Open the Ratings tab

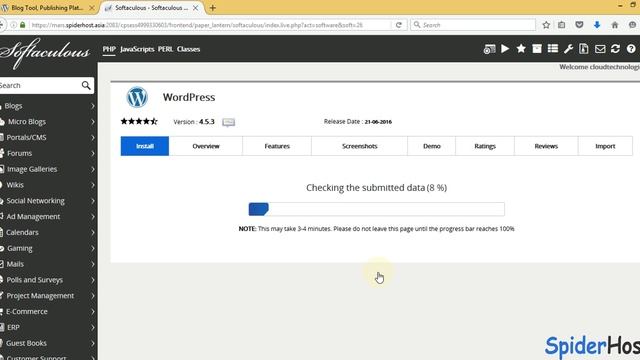pyautogui.click(x=485, y=146)
